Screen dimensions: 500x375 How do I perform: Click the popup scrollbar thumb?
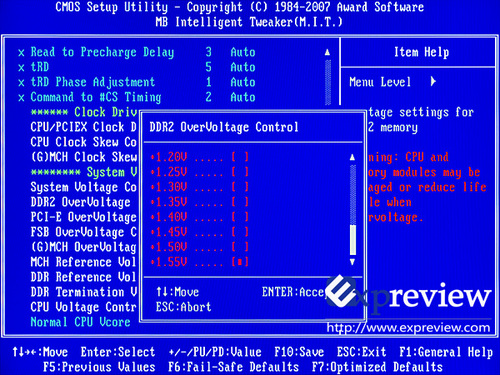click(352, 240)
